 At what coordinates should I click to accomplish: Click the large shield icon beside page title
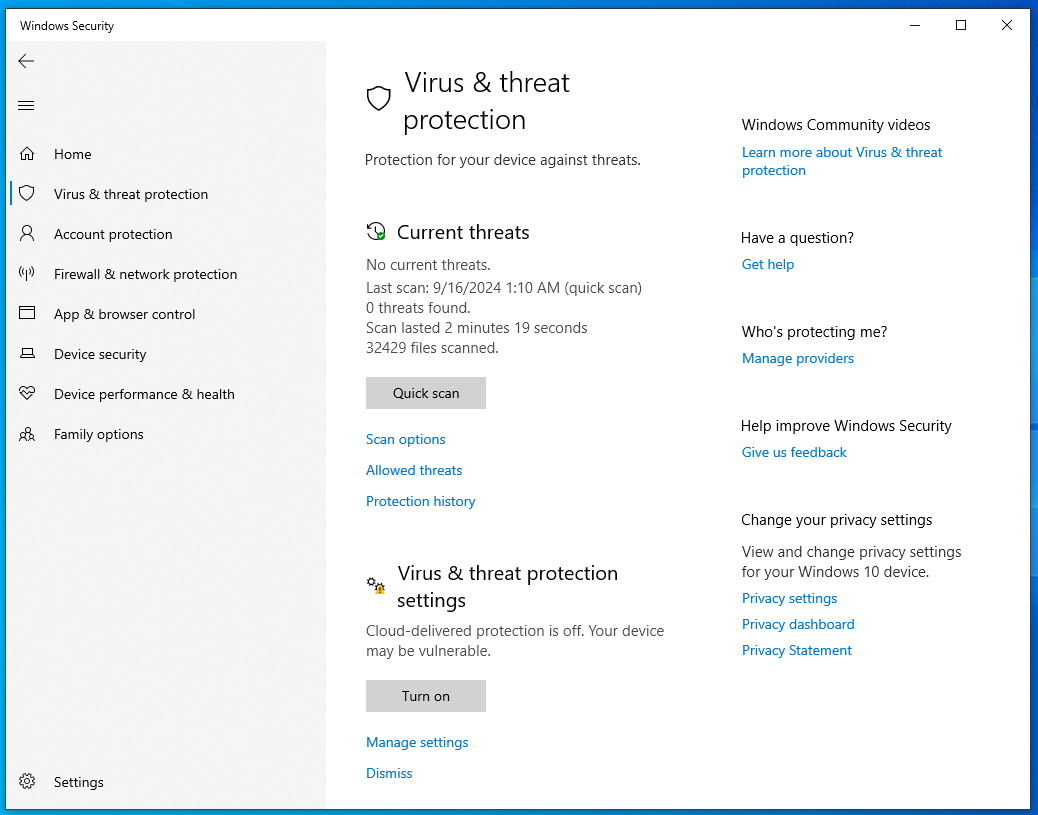coord(379,99)
